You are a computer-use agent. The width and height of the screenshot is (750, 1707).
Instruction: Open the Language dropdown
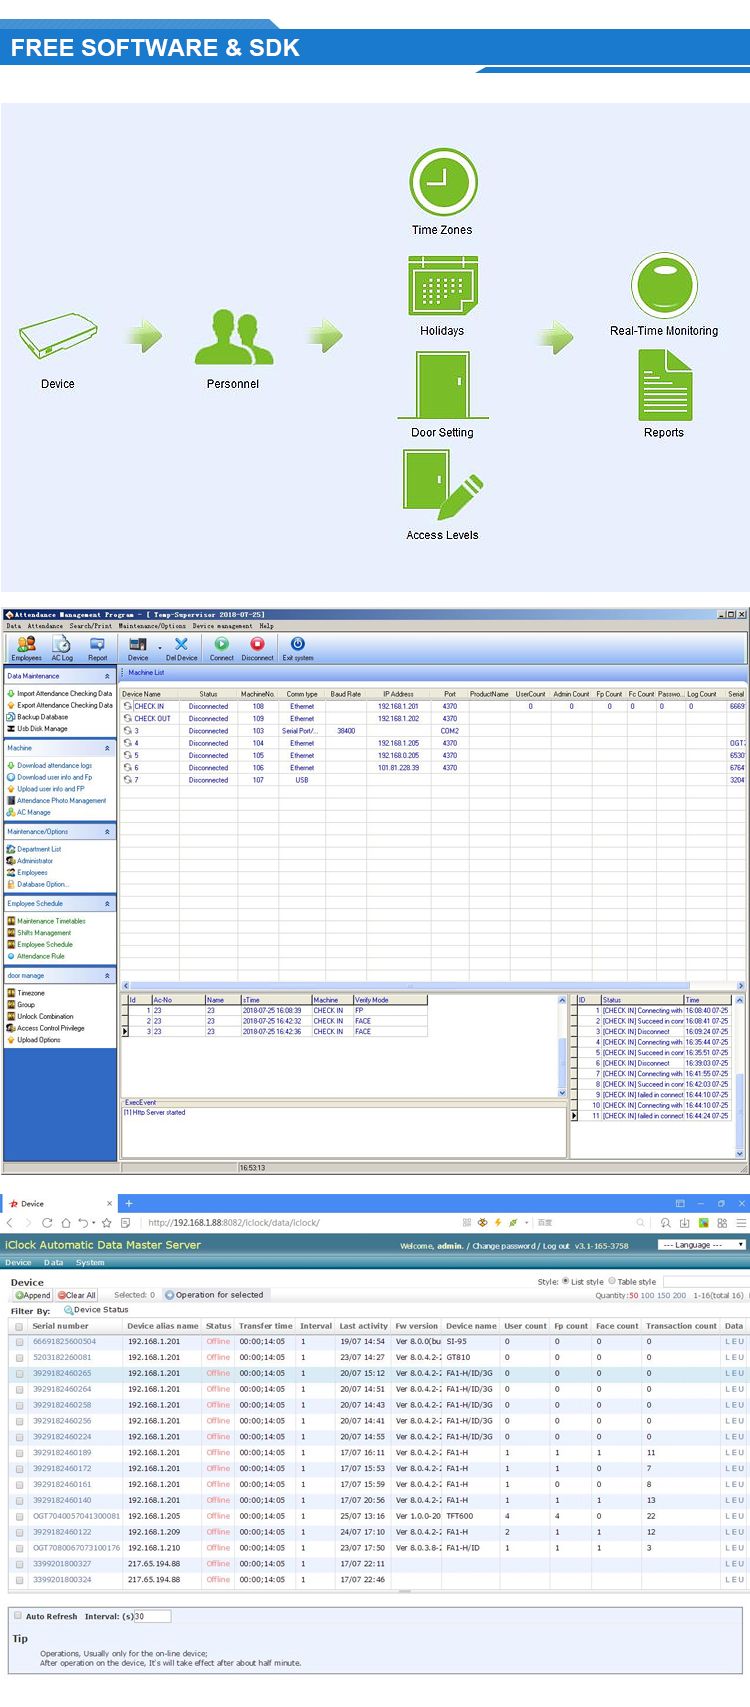[x=702, y=1245]
